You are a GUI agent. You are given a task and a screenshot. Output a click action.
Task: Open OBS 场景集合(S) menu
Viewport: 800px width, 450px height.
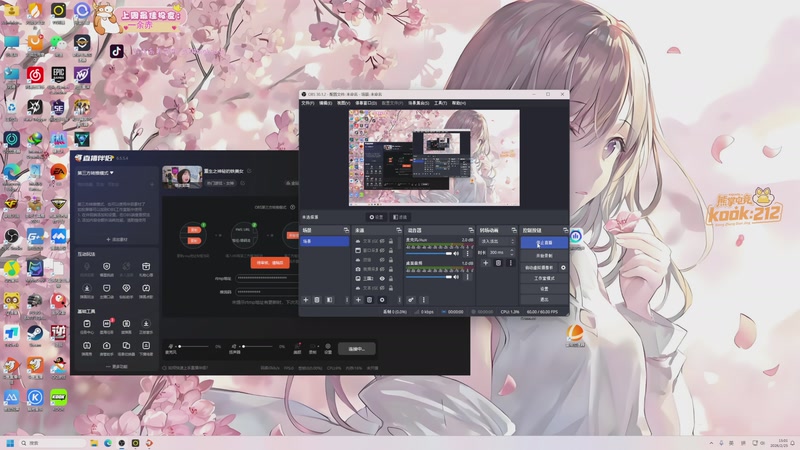(x=418, y=103)
